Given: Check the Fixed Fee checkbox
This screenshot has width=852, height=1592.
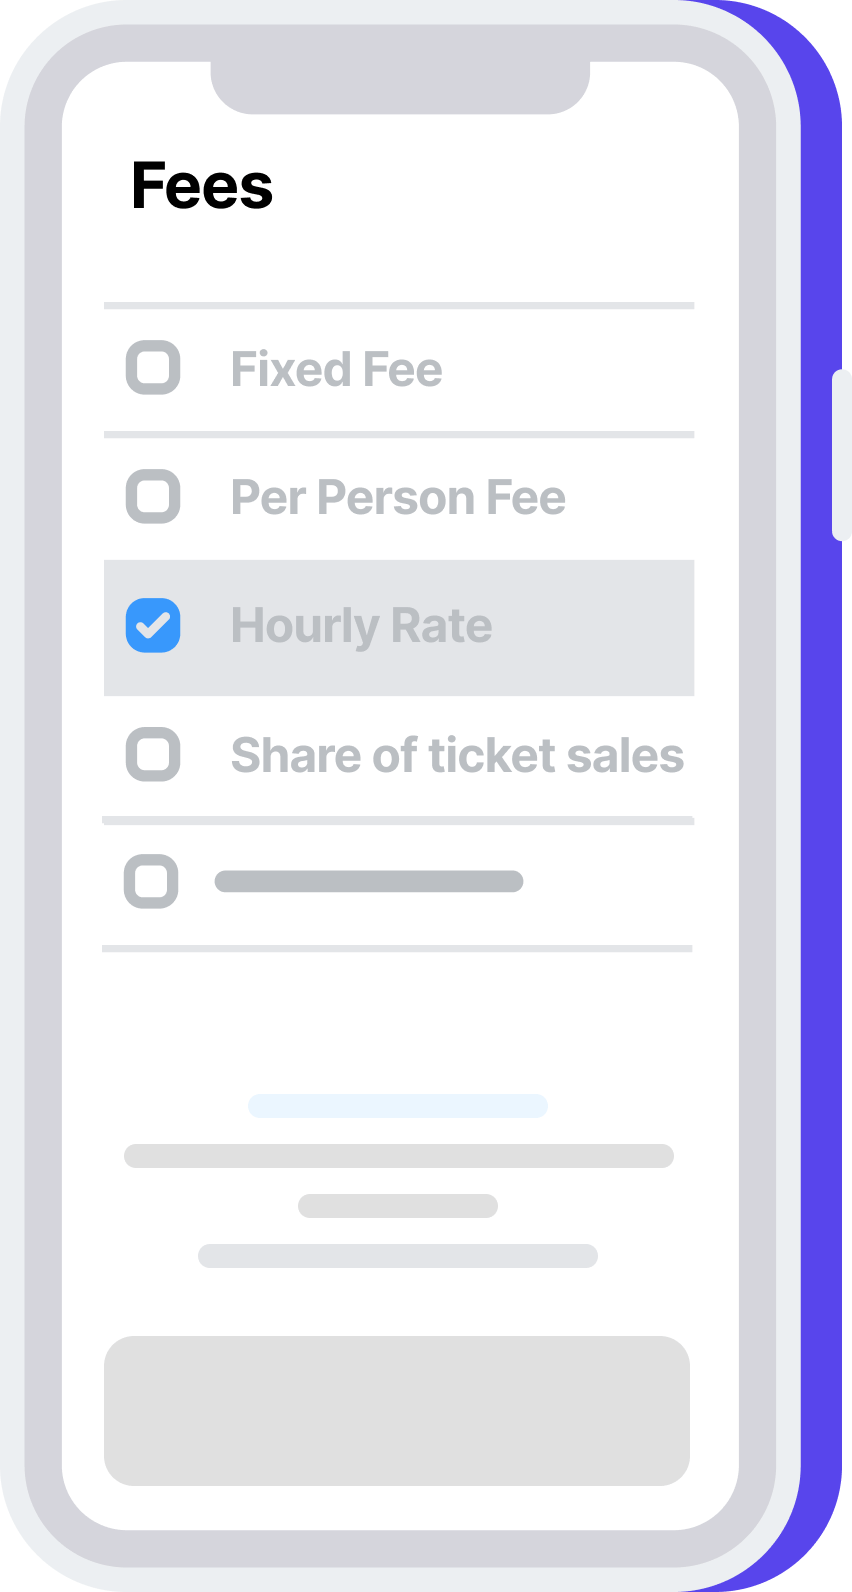Looking at the screenshot, I should point(153,368).
